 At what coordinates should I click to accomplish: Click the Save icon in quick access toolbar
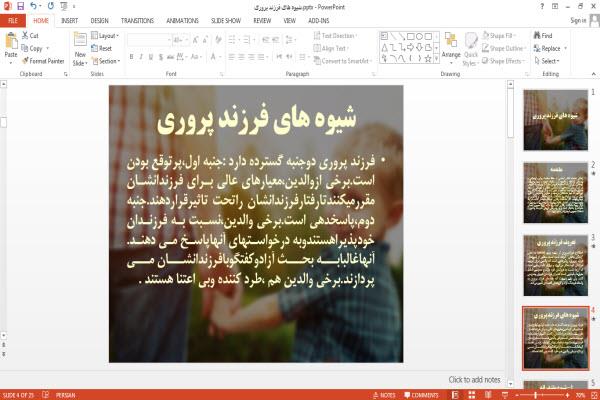(x=21, y=6)
